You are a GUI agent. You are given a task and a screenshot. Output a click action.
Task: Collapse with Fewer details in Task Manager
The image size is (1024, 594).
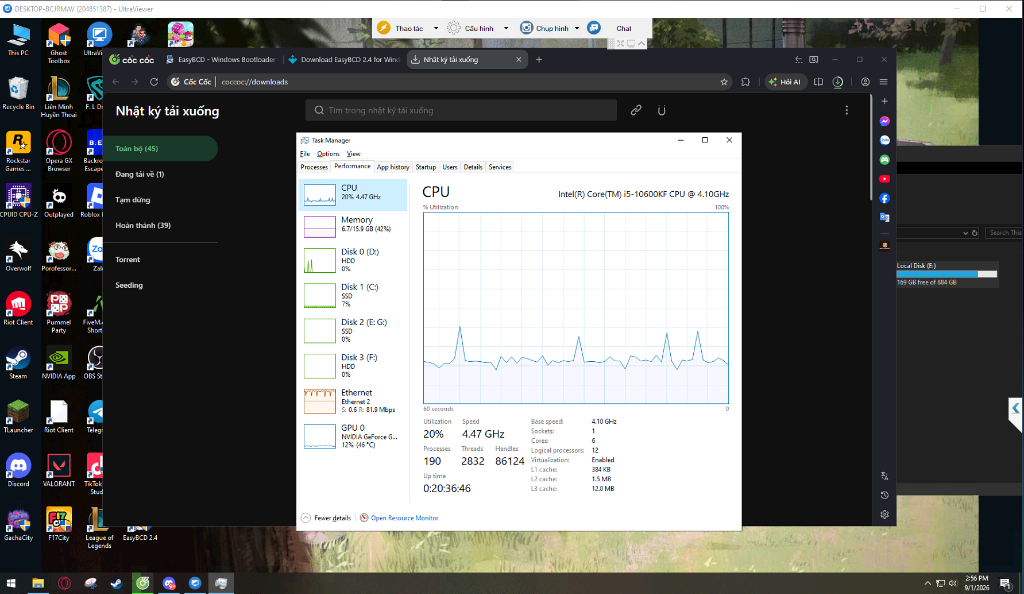(x=326, y=518)
